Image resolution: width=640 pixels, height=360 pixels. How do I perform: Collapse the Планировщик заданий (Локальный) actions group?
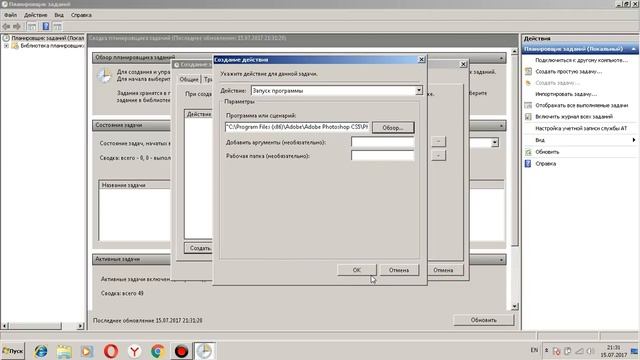pyautogui.click(x=633, y=49)
